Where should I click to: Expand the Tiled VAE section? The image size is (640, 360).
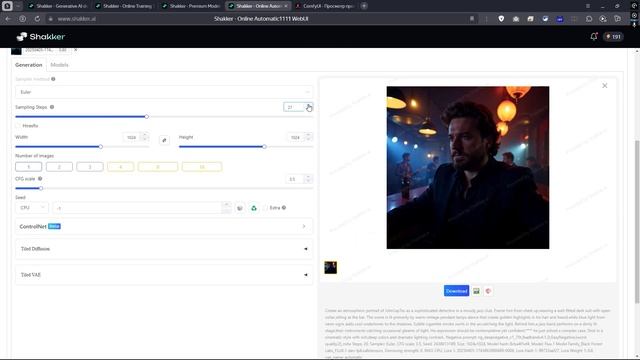[x=164, y=275]
